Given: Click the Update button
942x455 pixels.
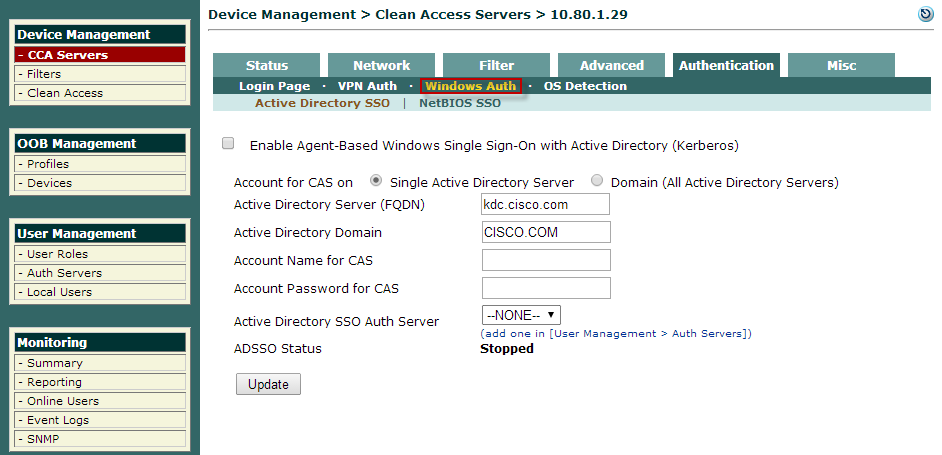Looking at the screenshot, I should coord(268,384).
